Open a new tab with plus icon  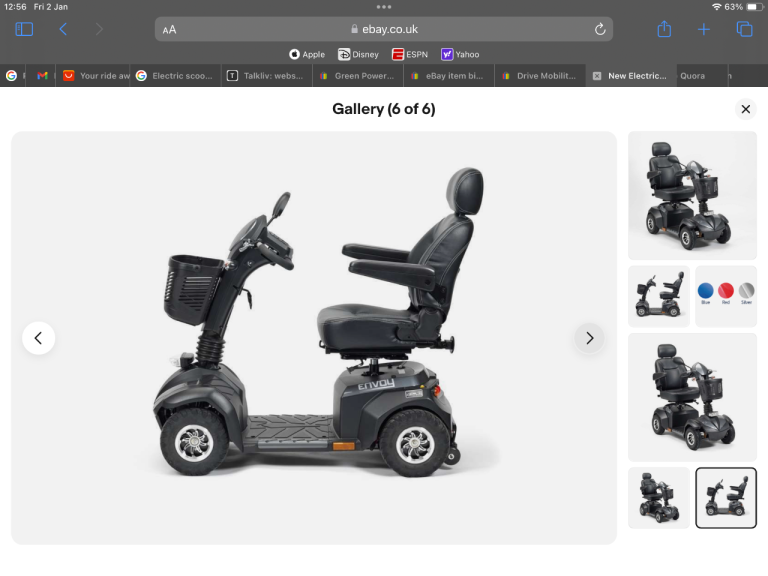704,29
